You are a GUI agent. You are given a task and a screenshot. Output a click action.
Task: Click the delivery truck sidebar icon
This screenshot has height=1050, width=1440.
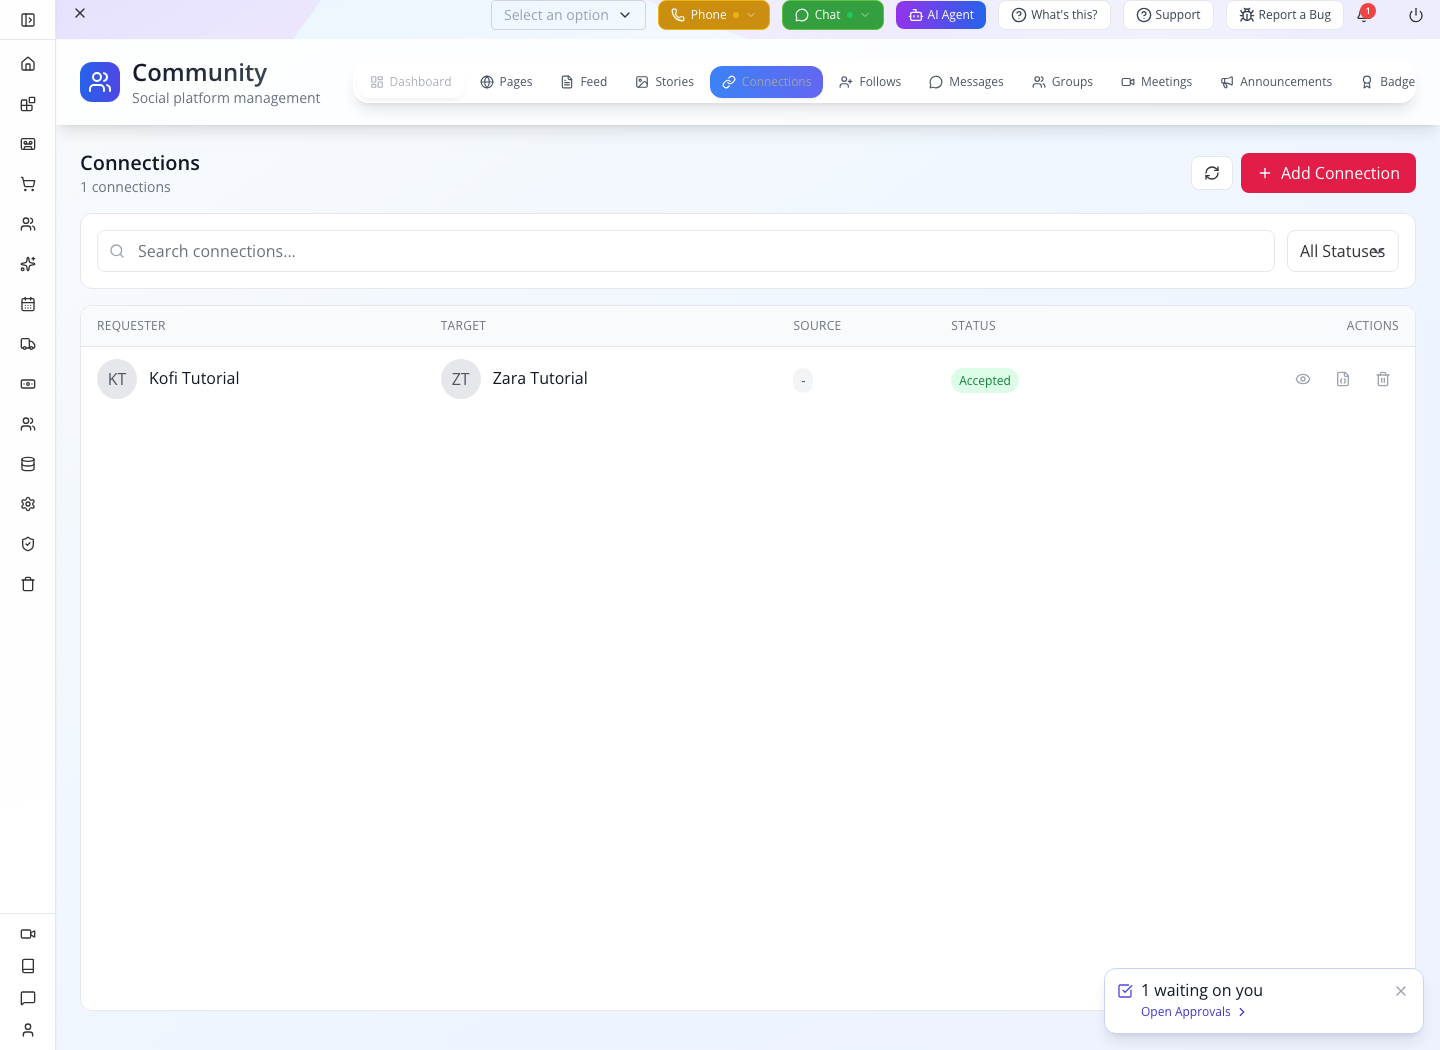pyautogui.click(x=28, y=344)
